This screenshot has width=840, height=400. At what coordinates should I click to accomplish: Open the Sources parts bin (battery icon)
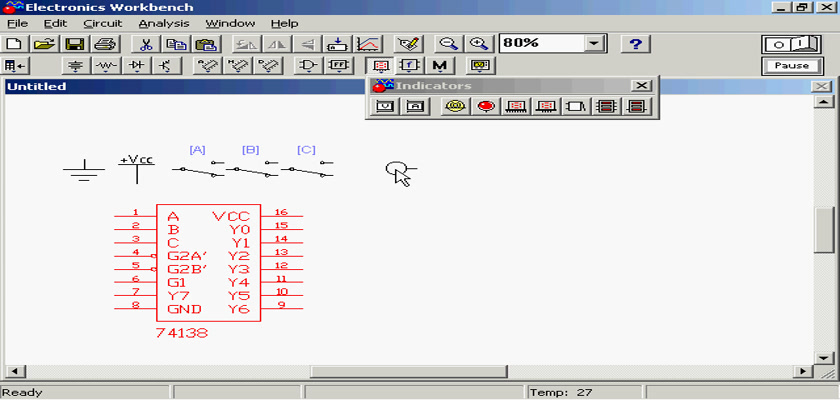[x=77, y=65]
